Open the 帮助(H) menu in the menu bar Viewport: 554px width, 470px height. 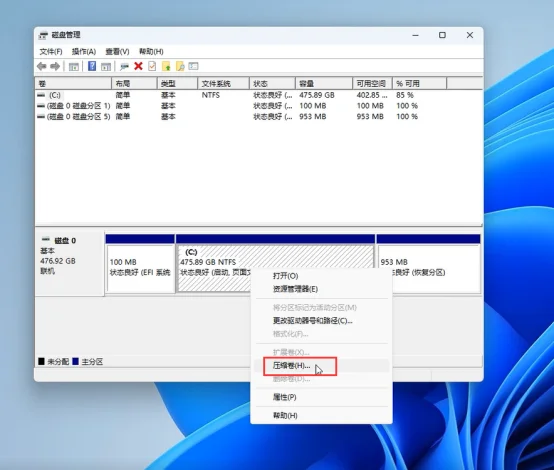pos(151,52)
